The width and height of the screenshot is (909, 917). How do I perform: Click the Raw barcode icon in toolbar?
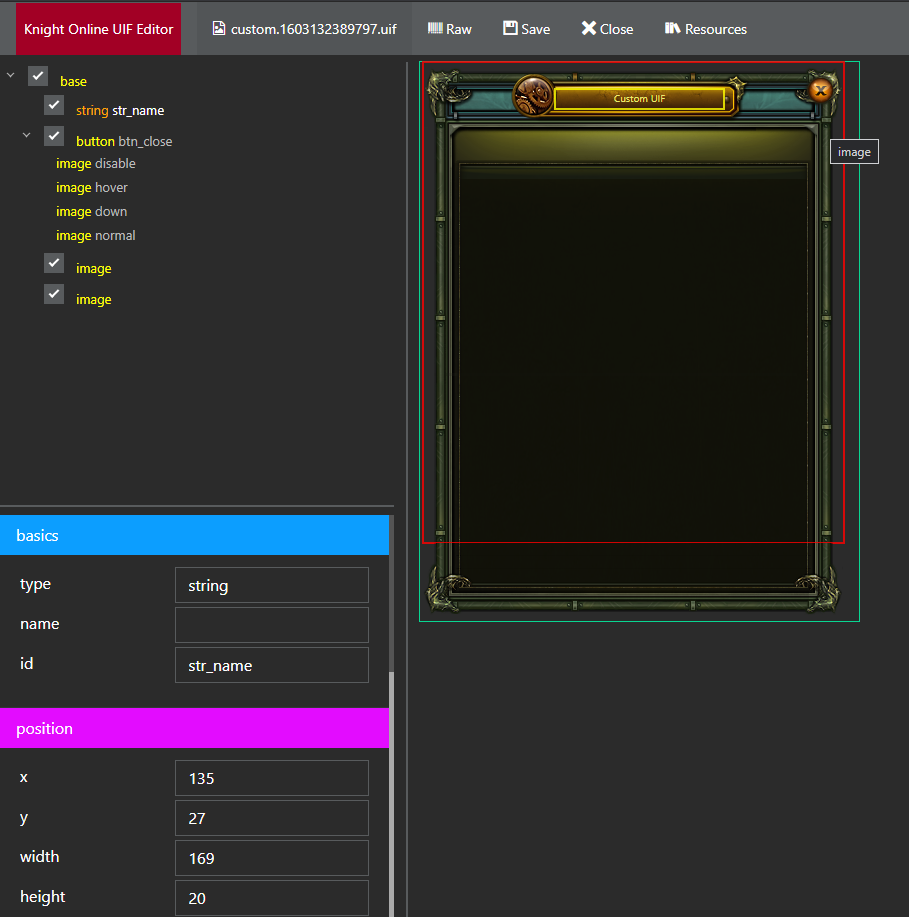[x=435, y=28]
